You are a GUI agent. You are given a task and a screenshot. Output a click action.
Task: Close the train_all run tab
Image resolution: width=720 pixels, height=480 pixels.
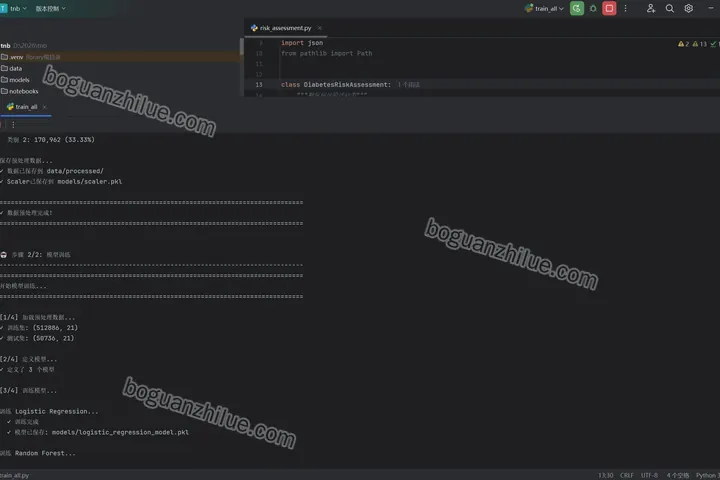click(x=45, y=107)
